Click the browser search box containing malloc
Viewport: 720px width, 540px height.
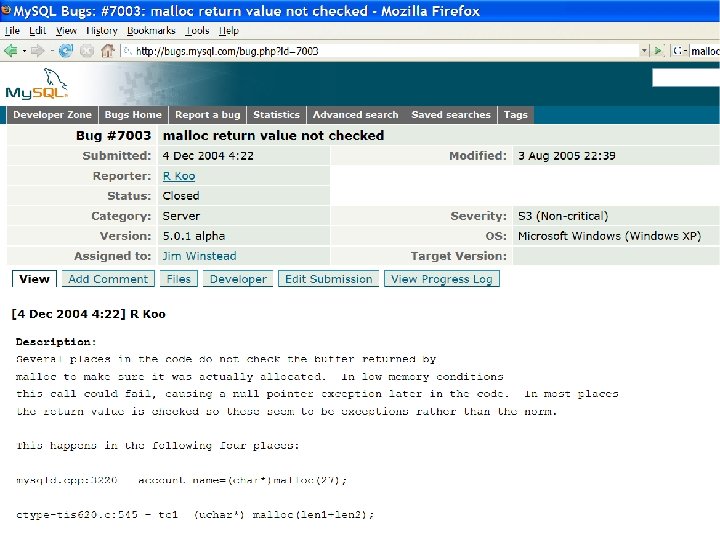click(x=705, y=51)
